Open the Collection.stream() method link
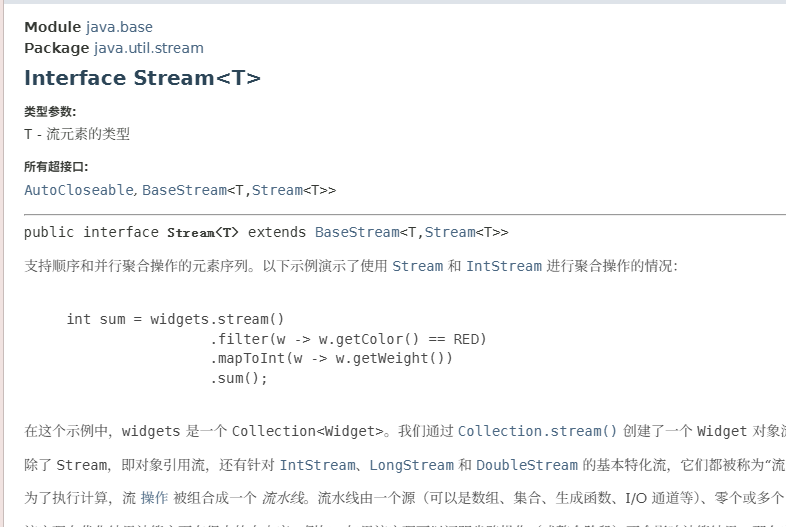 [537, 432]
